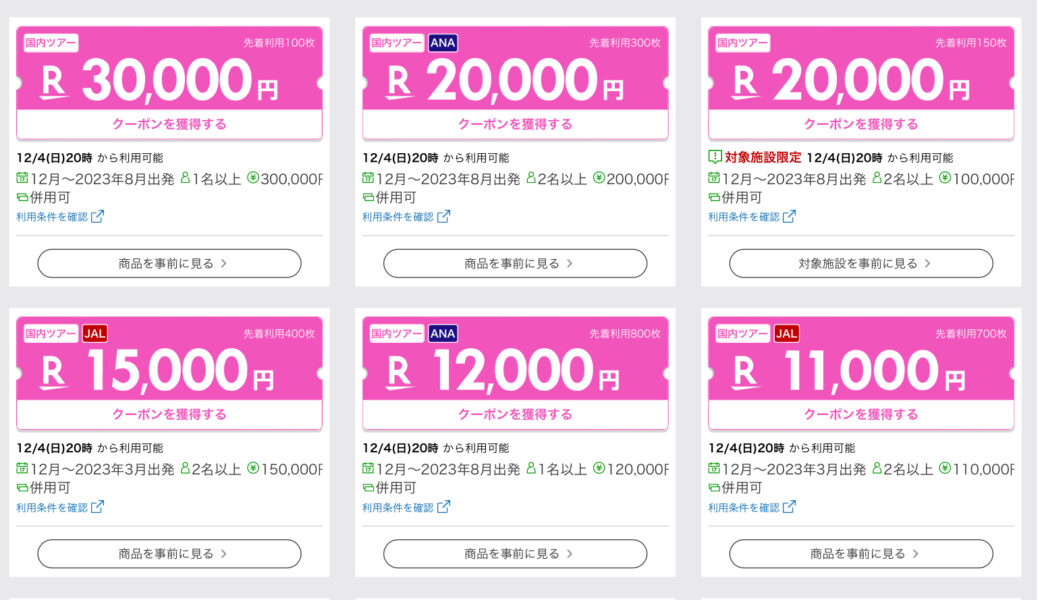Open 商品を事前に見る under 30,000円 coupon
This screenshot has height=600, width=1038.
point(169,263)
